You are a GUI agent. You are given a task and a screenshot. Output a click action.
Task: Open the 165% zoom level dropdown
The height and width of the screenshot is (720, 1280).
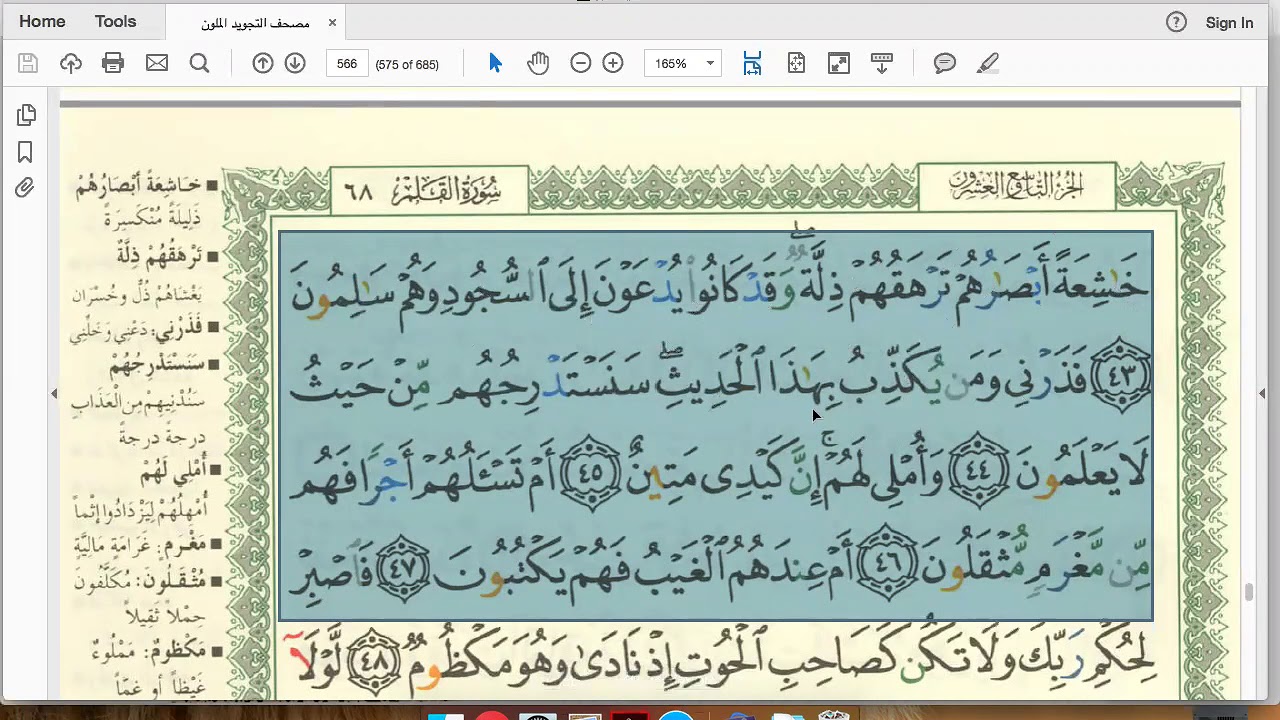click(683, 63)
